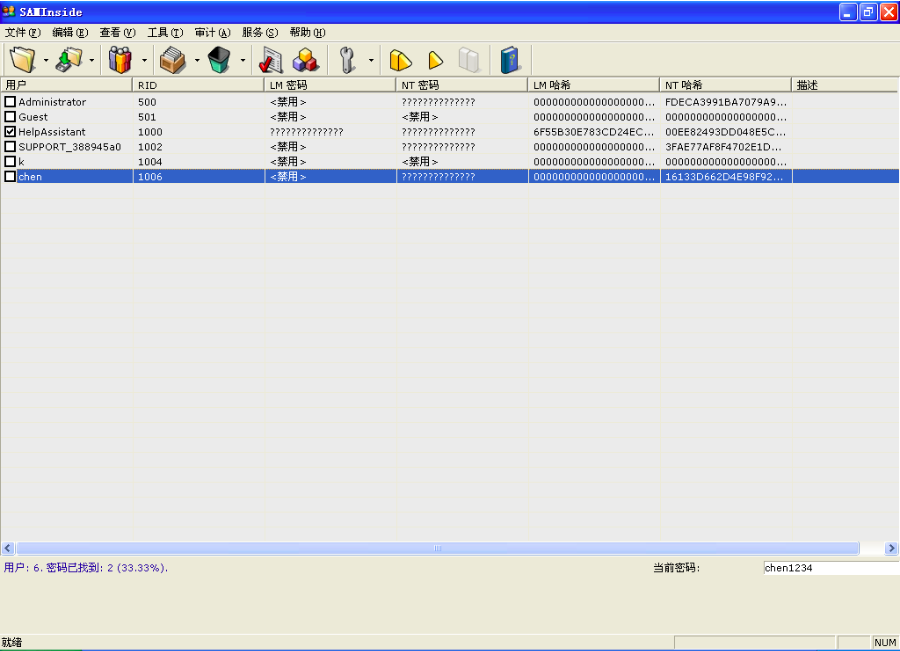Start attack with the large yellow play icon
This screenshot has width=900, height=651.
click(401, 60)
